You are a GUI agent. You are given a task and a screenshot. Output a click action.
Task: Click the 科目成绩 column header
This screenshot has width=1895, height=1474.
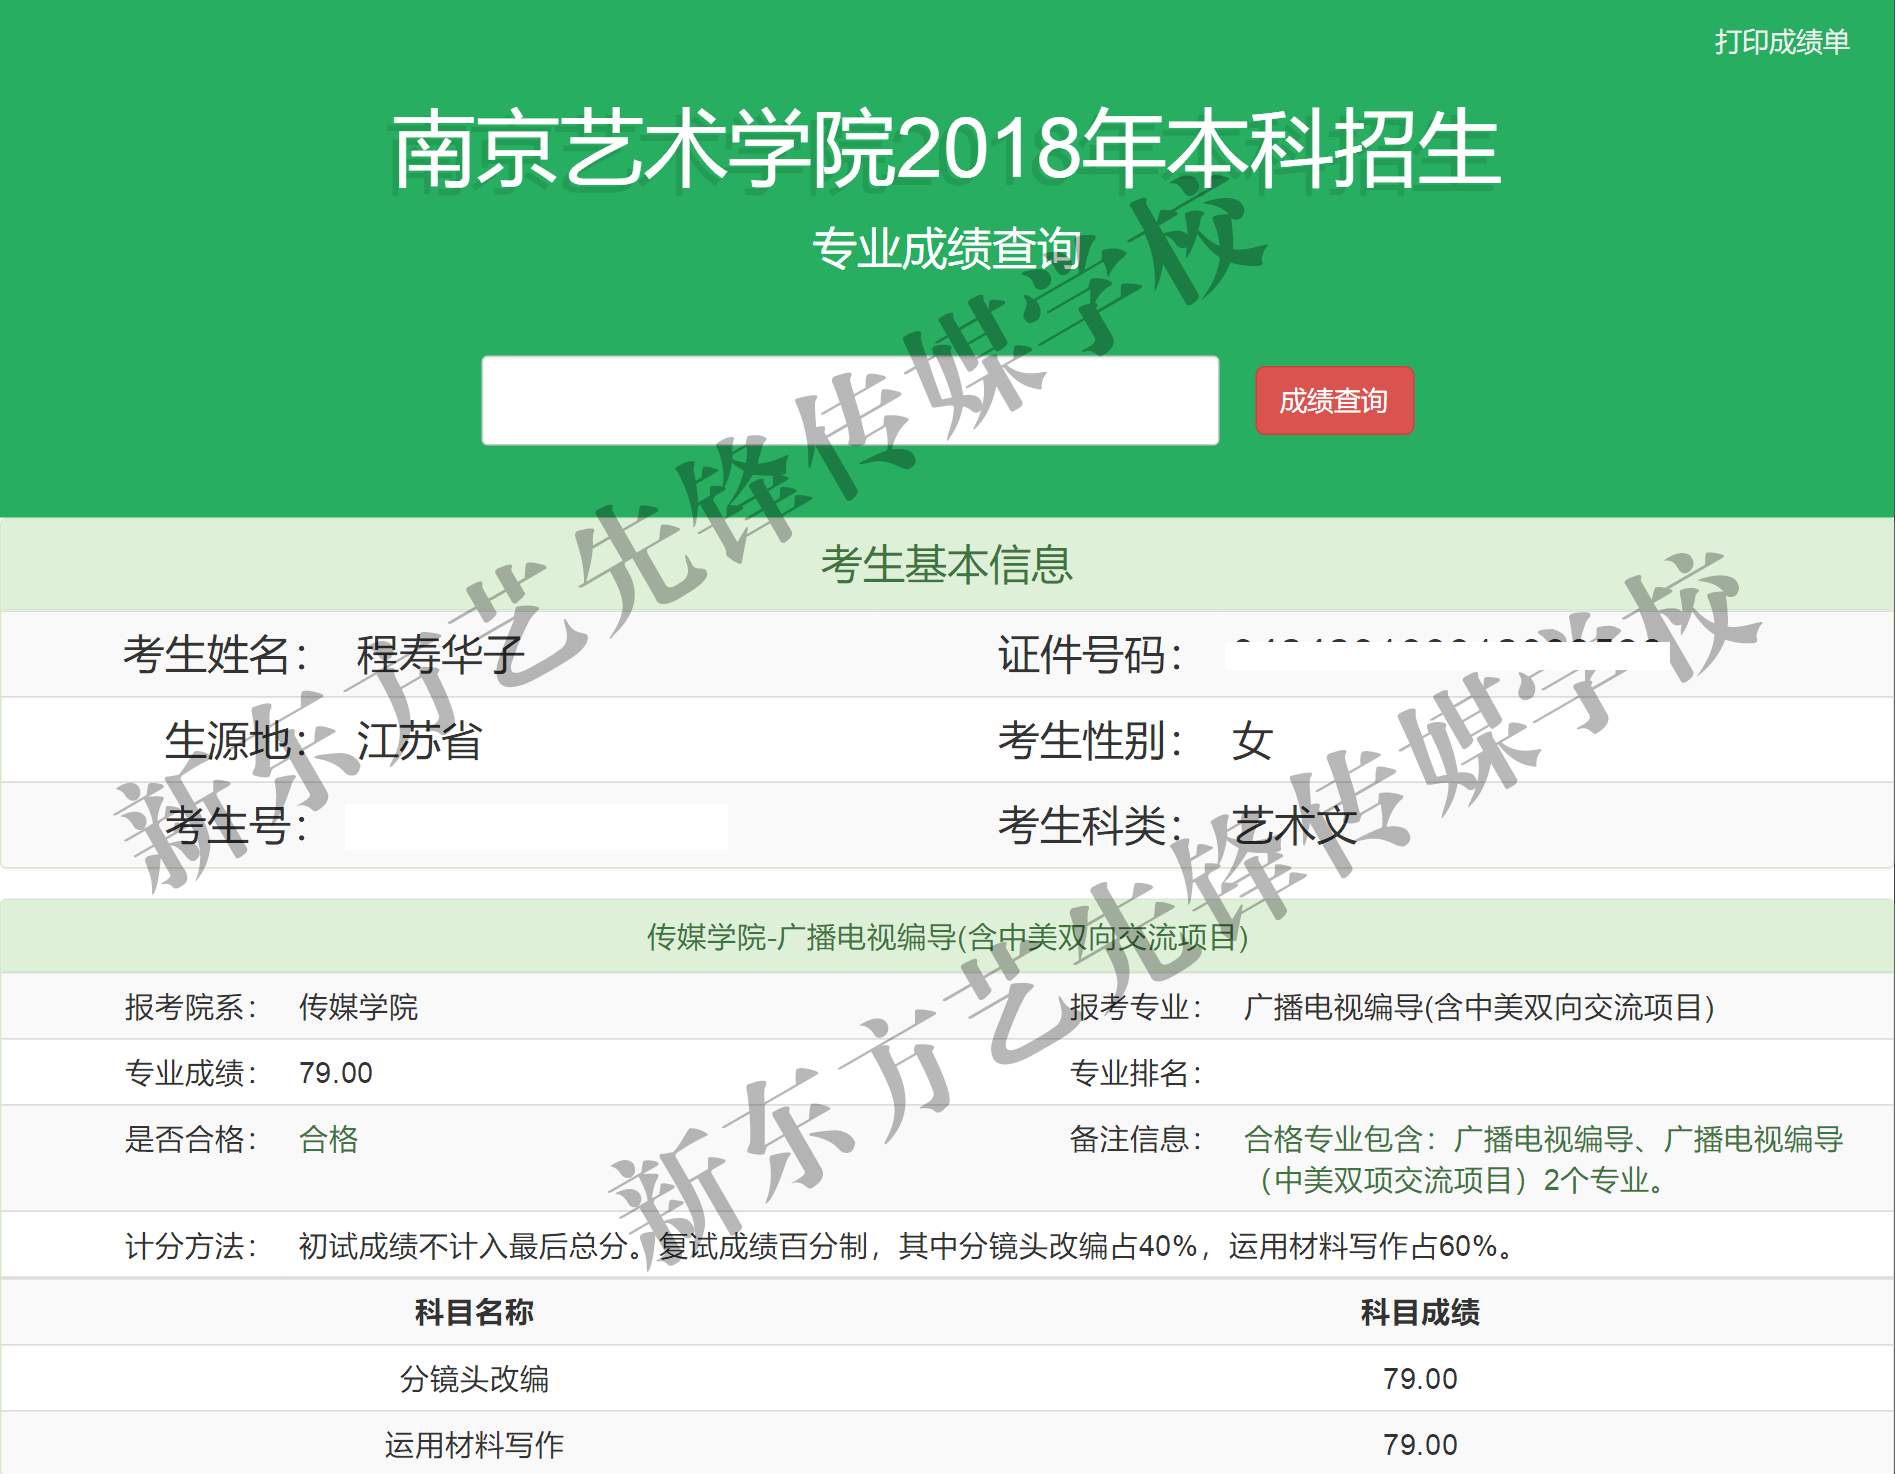coord(1420,1312)
